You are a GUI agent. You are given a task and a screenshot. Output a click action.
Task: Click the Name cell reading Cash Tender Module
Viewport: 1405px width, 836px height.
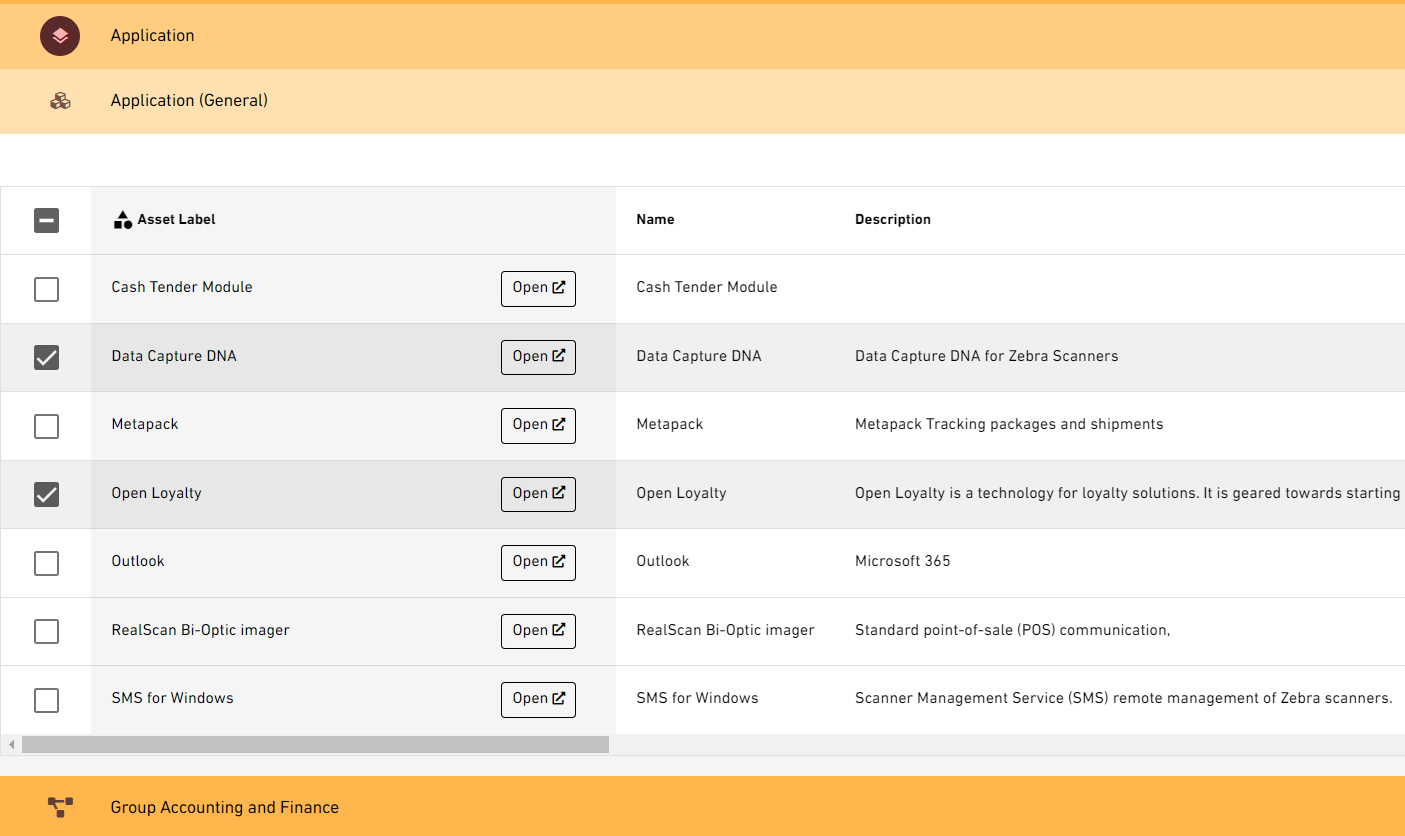click(x=707, y=287)
